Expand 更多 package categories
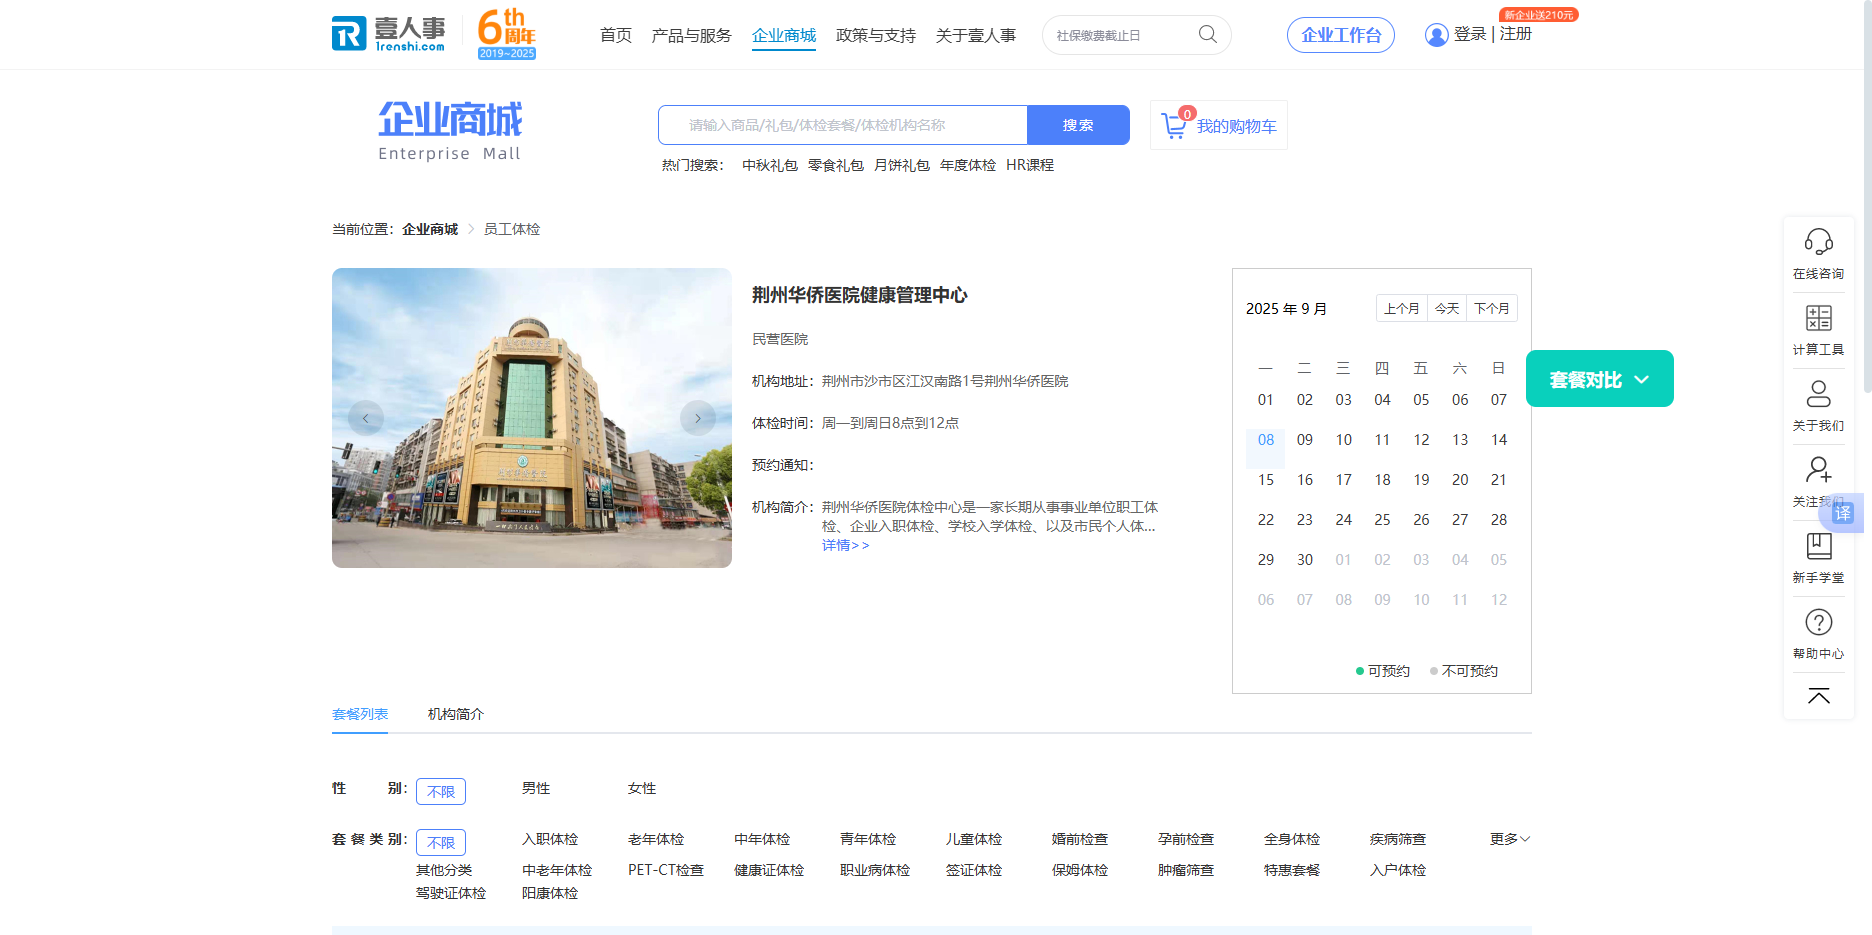The width and height of the screenshot is (1872, 935). tap(1509, 839)
